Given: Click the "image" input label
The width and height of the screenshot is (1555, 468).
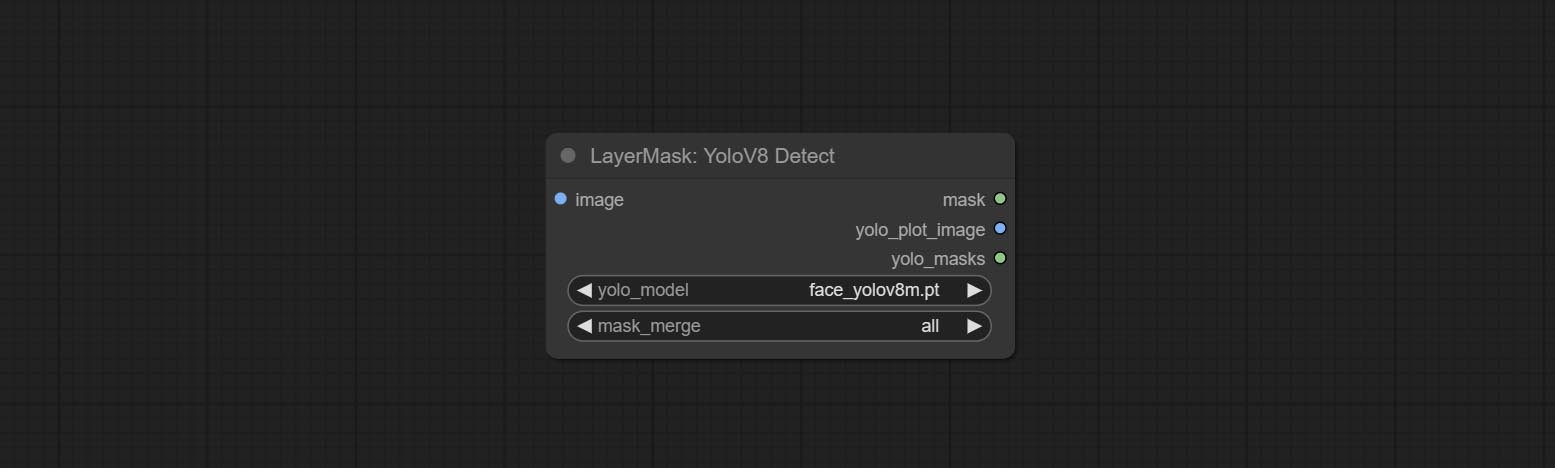Looking at the screenshot, I should click(599, 200).
